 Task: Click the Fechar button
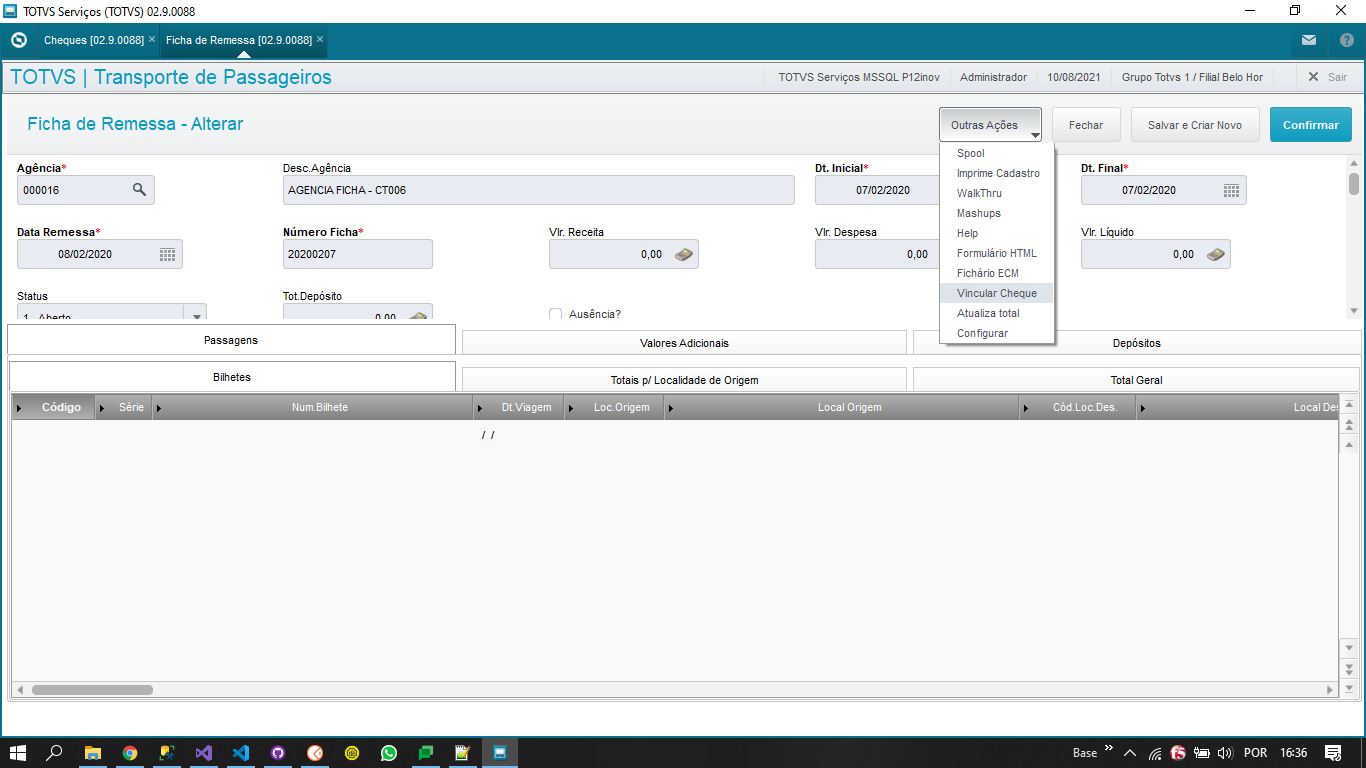click(x=1086, y=125)
